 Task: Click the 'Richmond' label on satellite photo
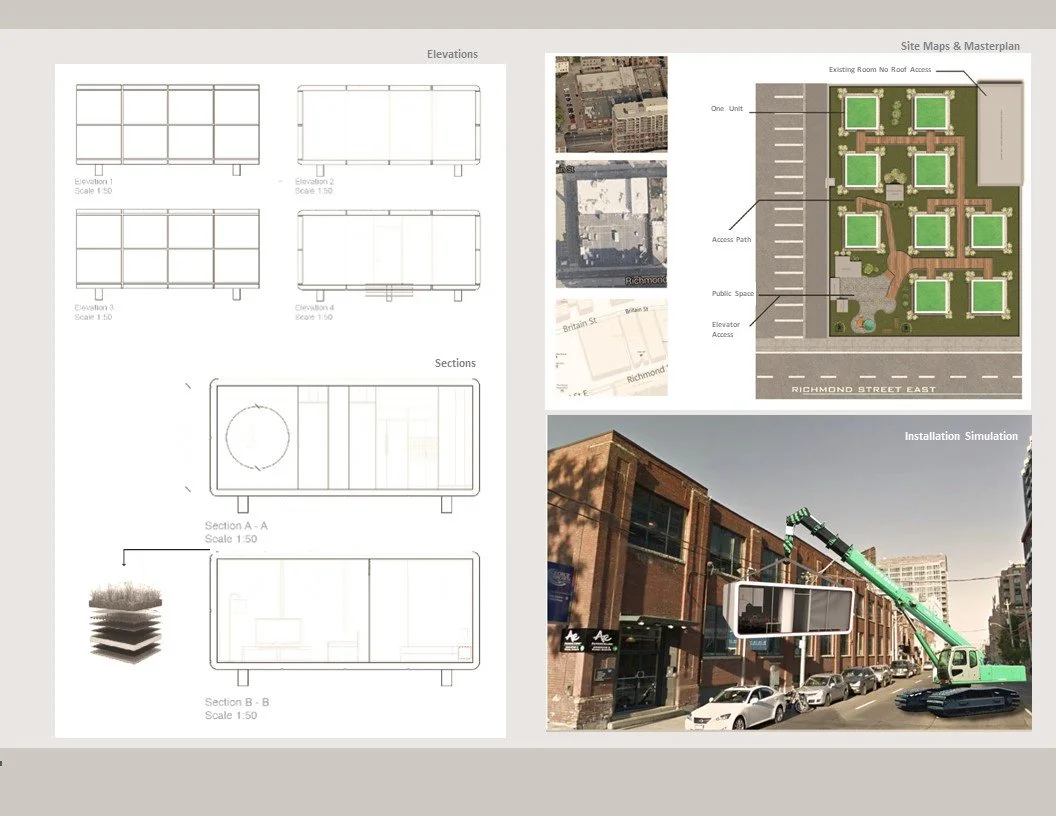click(645, 280)
